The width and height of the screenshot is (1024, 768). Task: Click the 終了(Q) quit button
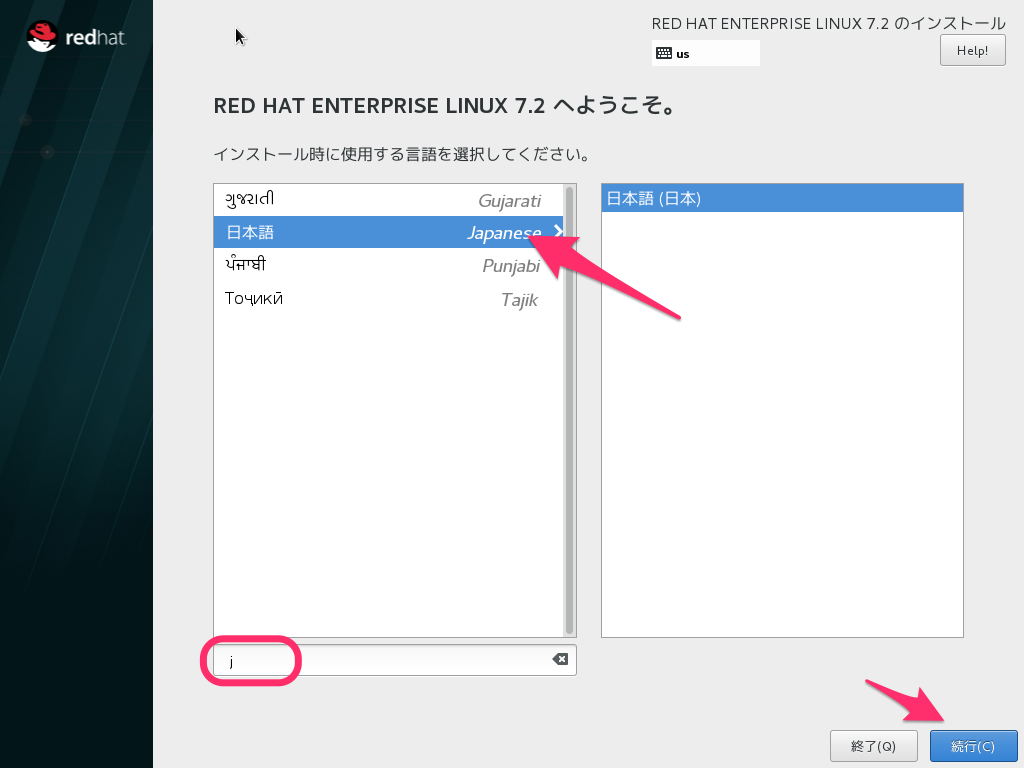[873, 746]
